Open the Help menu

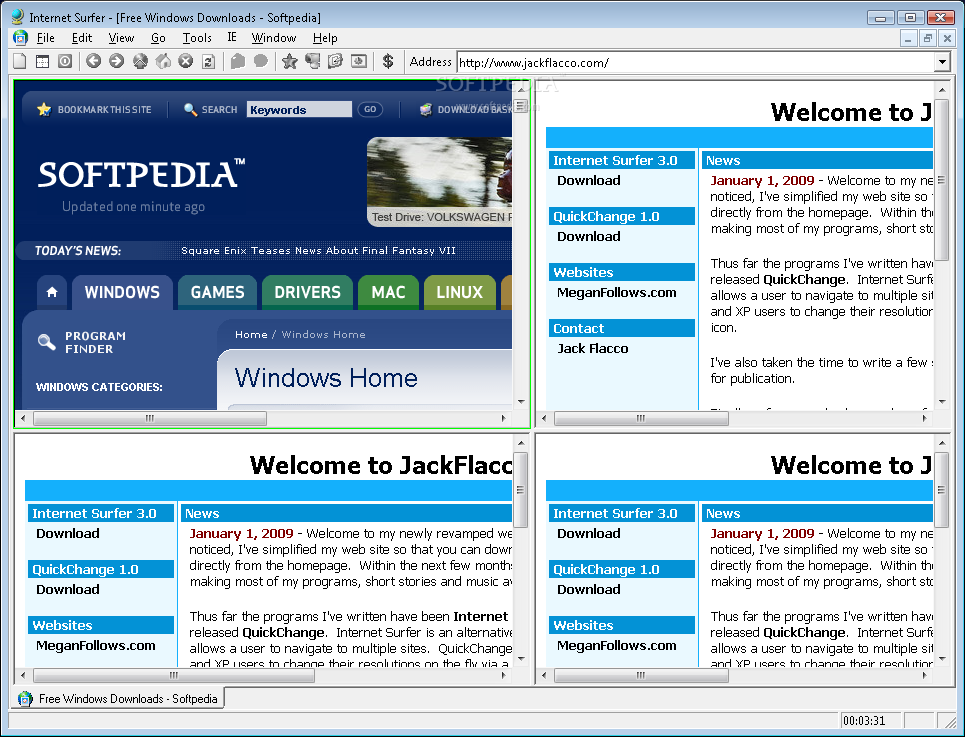pos(325,38)
